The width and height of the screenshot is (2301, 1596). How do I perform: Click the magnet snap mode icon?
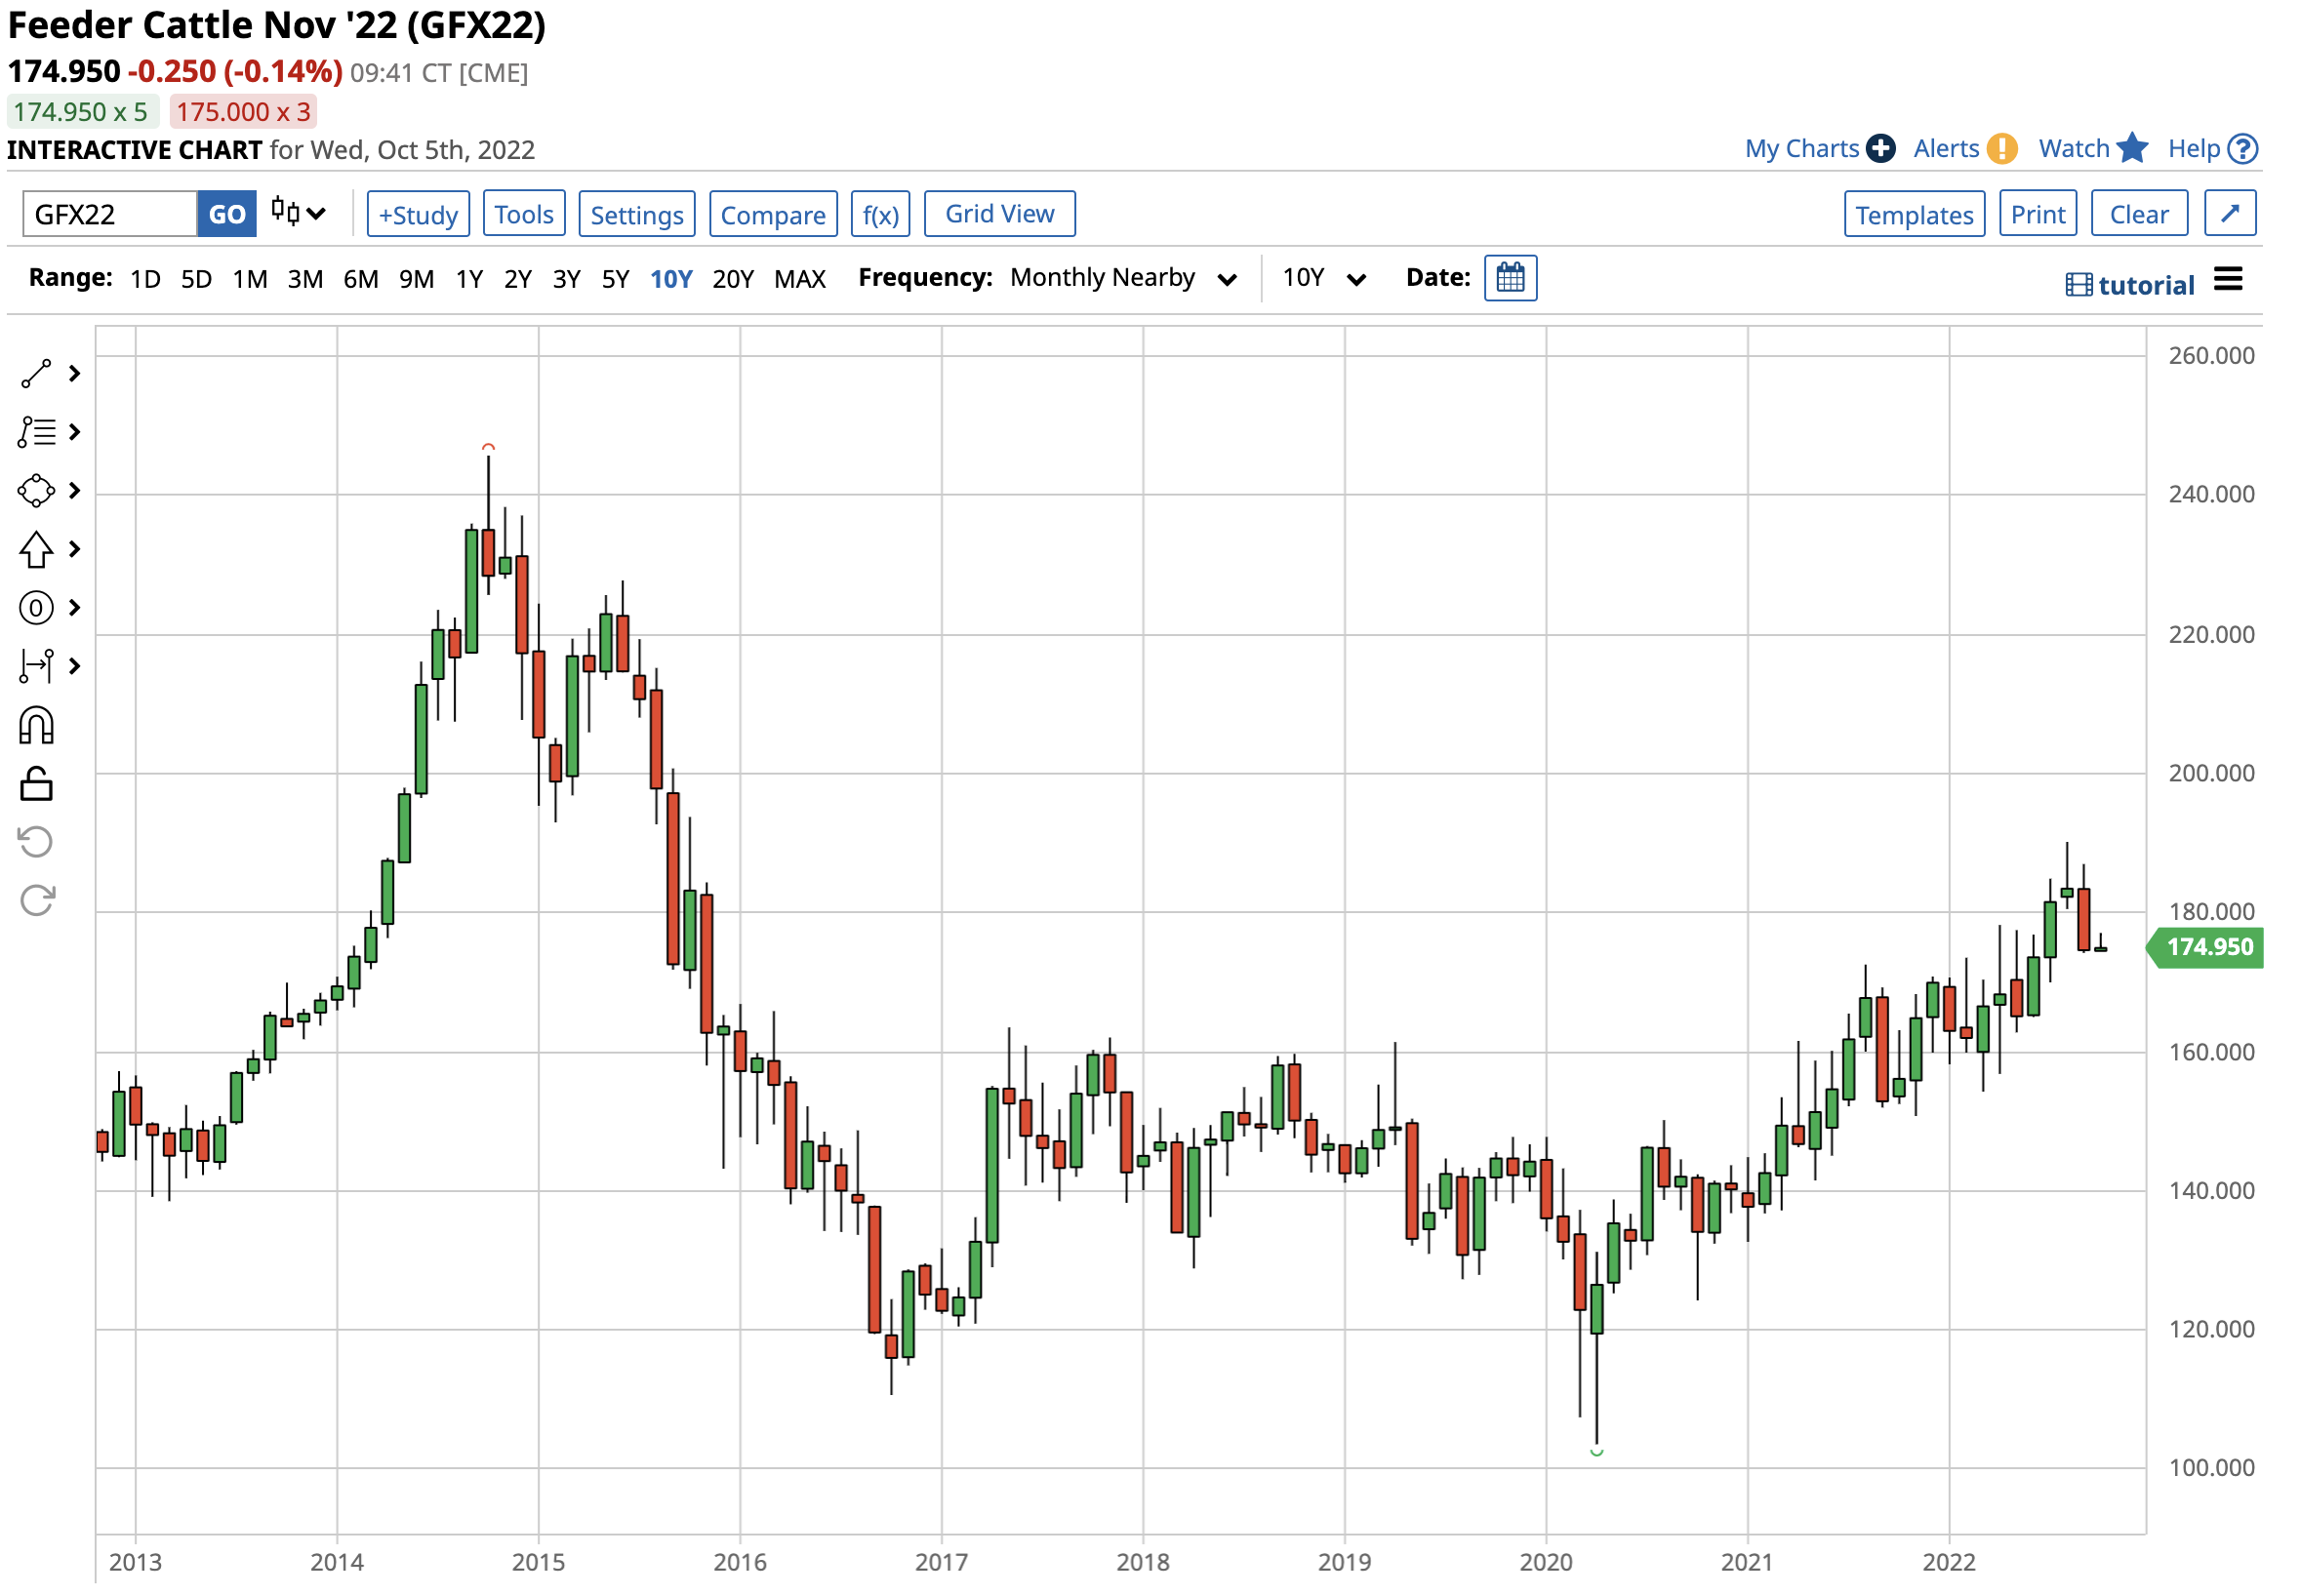coord(36,727)
